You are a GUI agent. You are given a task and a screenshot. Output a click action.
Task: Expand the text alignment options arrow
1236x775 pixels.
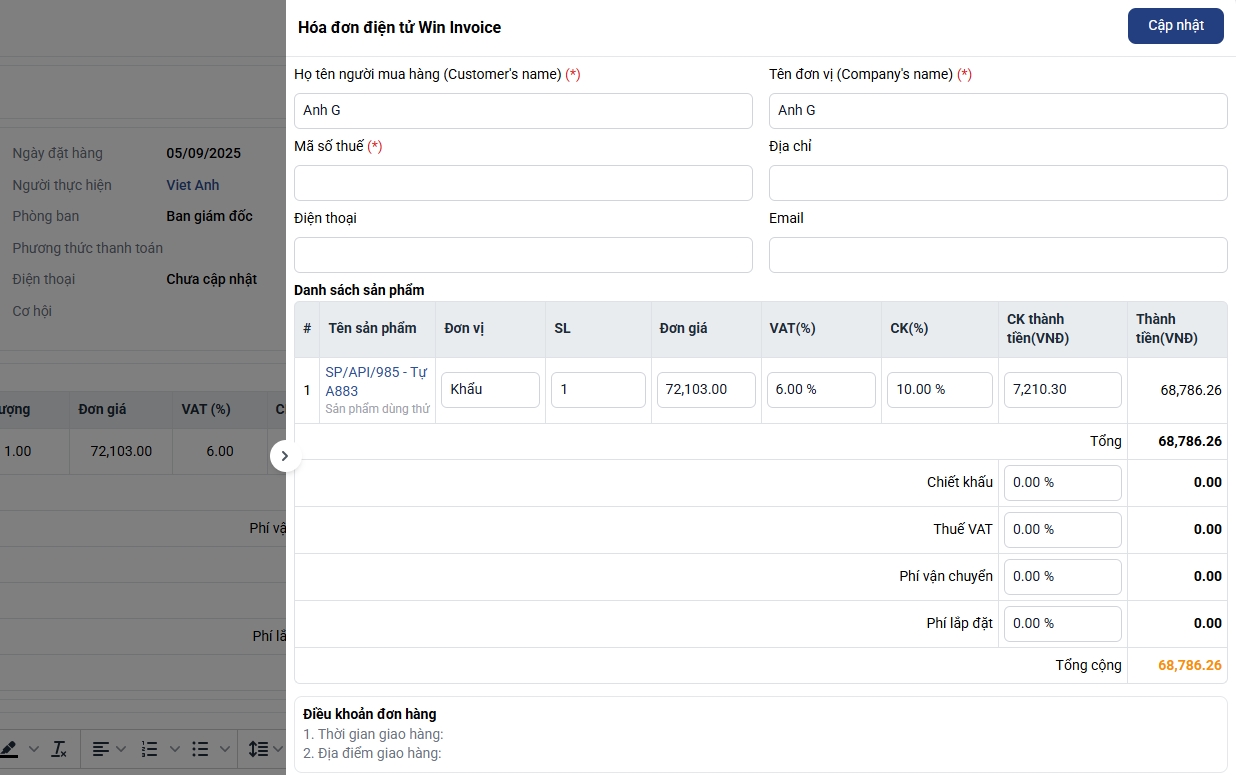point(121,748)
